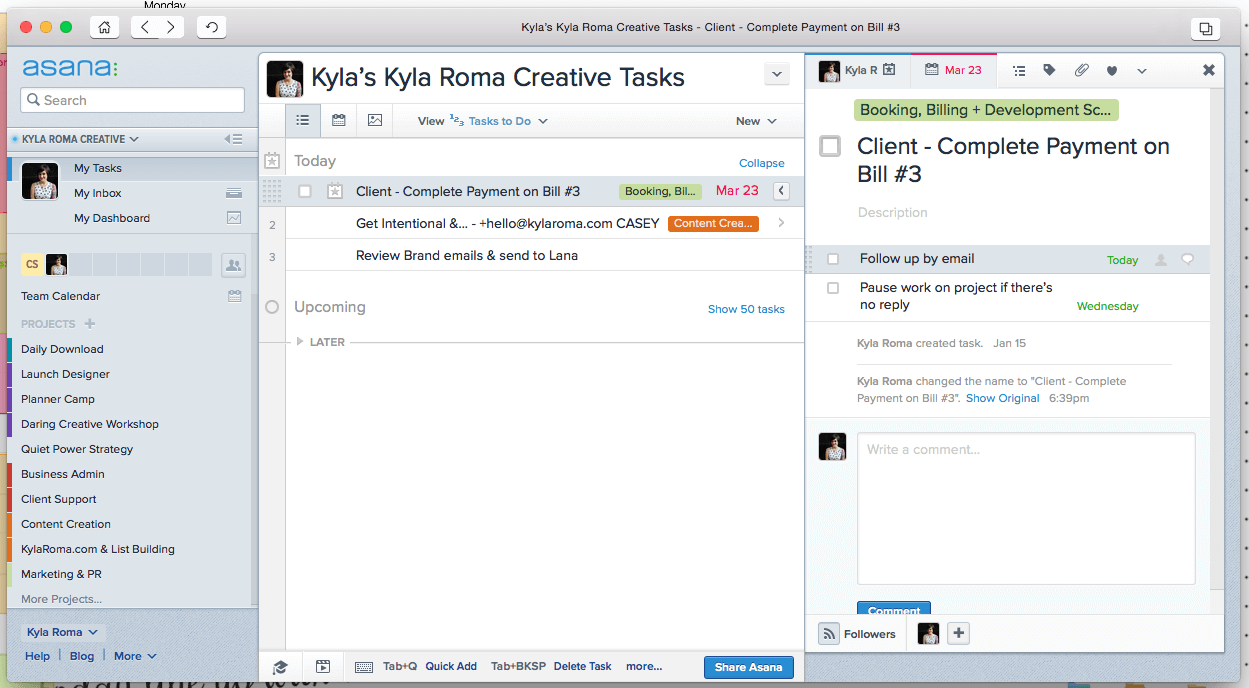1249x688 pixels.
Task: Focus the Search field
Action: point(132,100)
